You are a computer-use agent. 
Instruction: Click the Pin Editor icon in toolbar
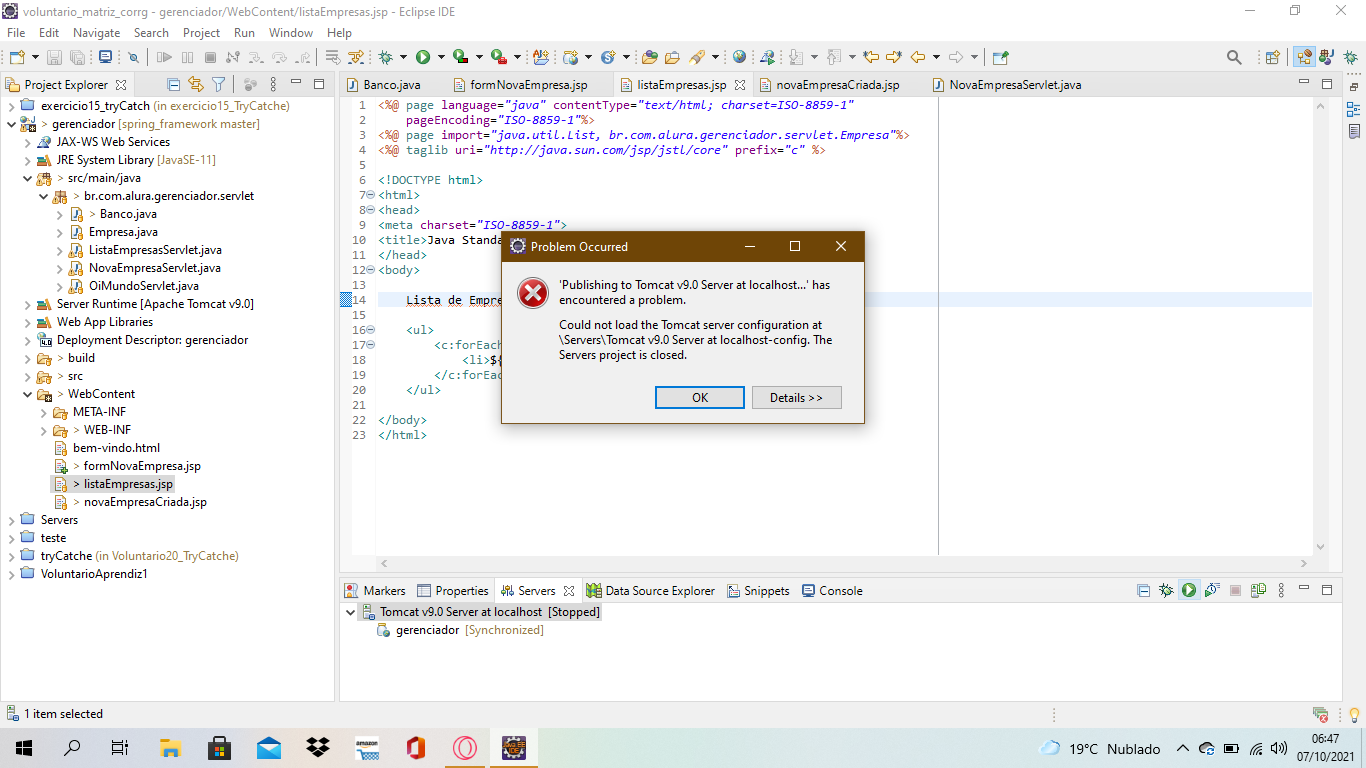(1000, 58)
